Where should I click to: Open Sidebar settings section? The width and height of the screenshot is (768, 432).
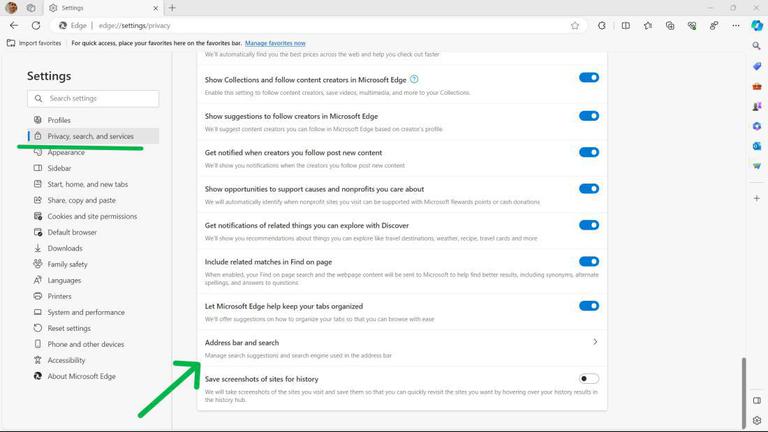coord(93,168)
